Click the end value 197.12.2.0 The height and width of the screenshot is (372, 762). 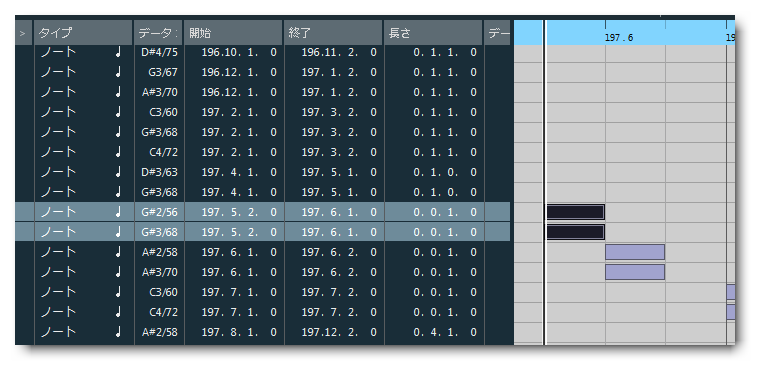339,332
